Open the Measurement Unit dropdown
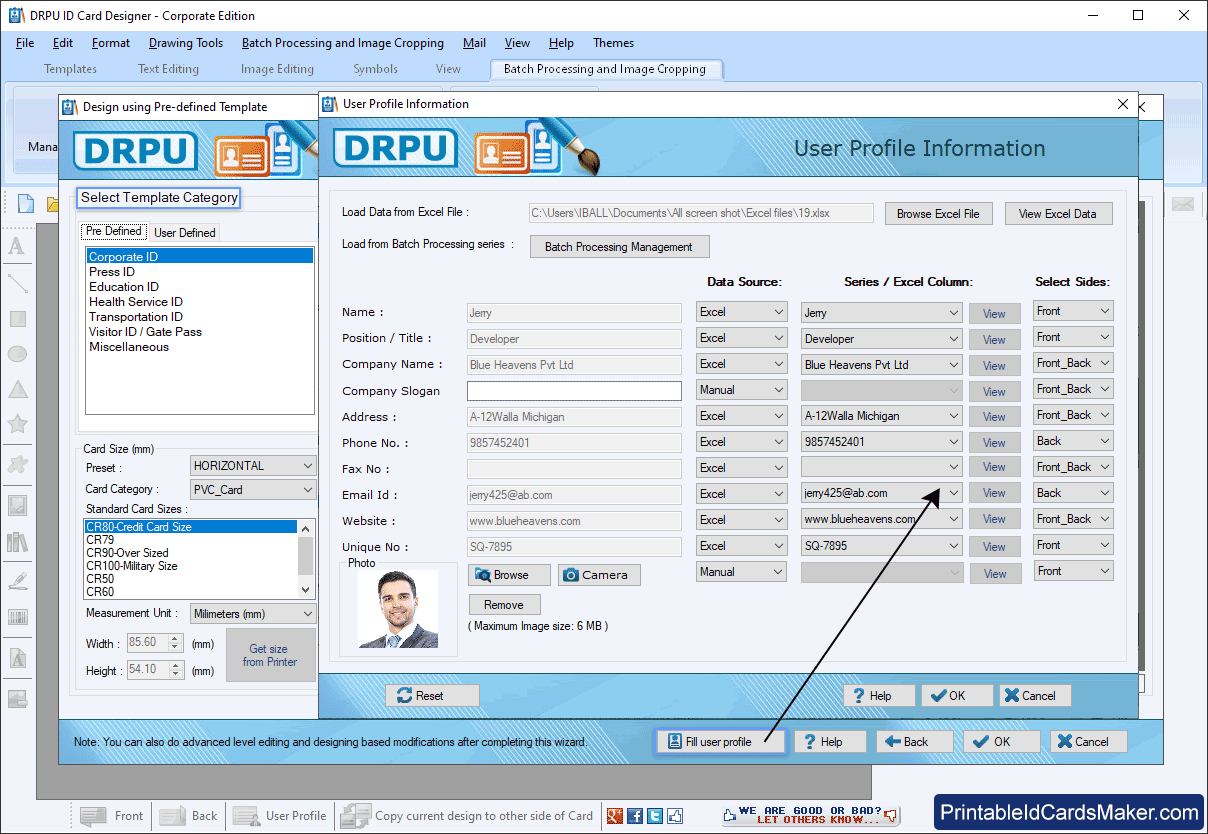 click(253, 614)
